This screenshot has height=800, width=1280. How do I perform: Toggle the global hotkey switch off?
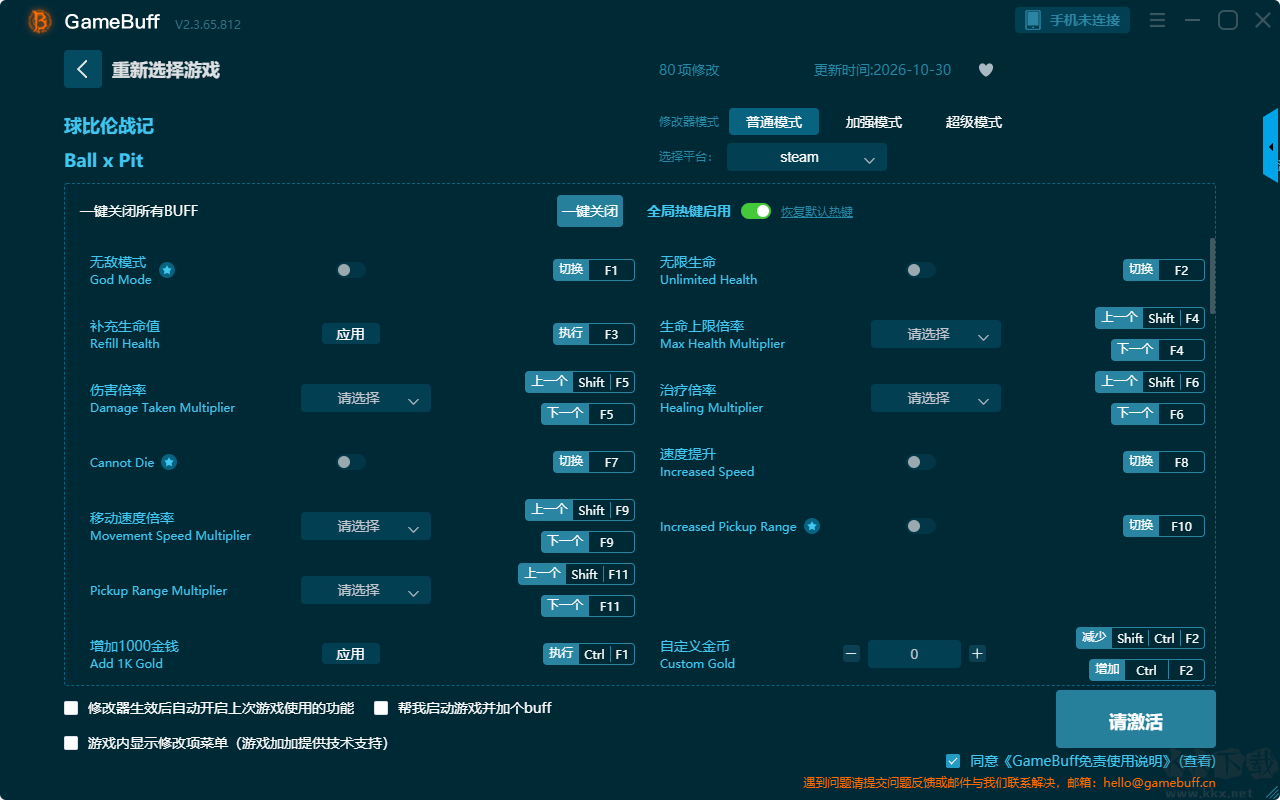[756, 211]
